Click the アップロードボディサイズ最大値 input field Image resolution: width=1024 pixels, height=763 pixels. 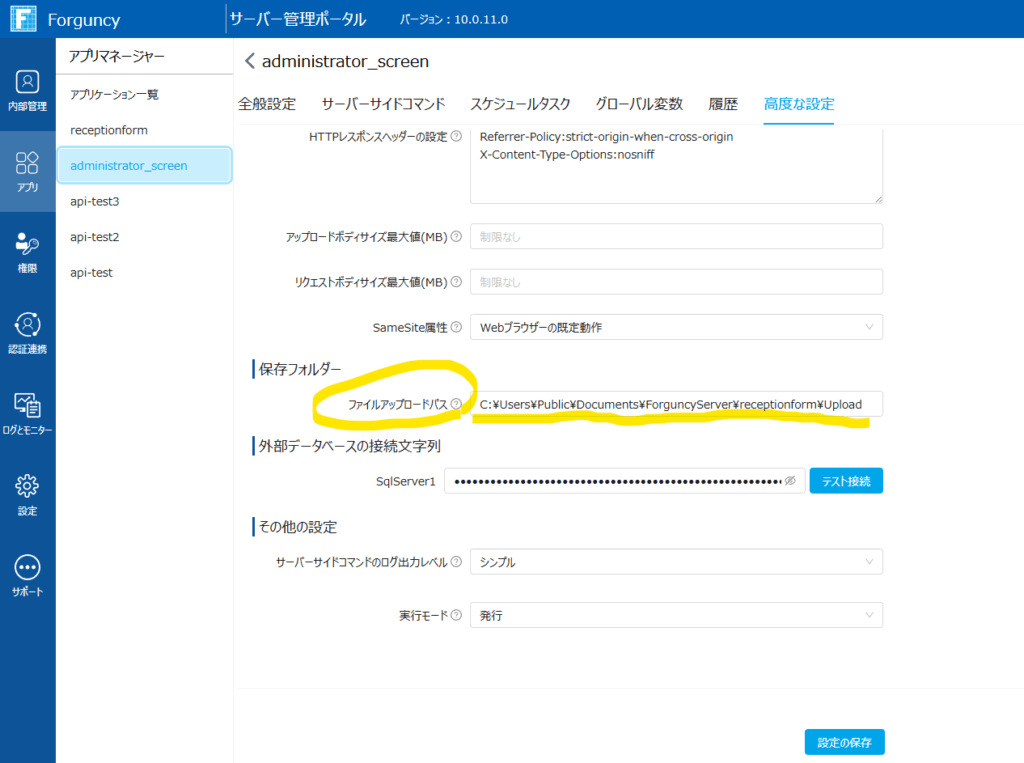point(676,237)
